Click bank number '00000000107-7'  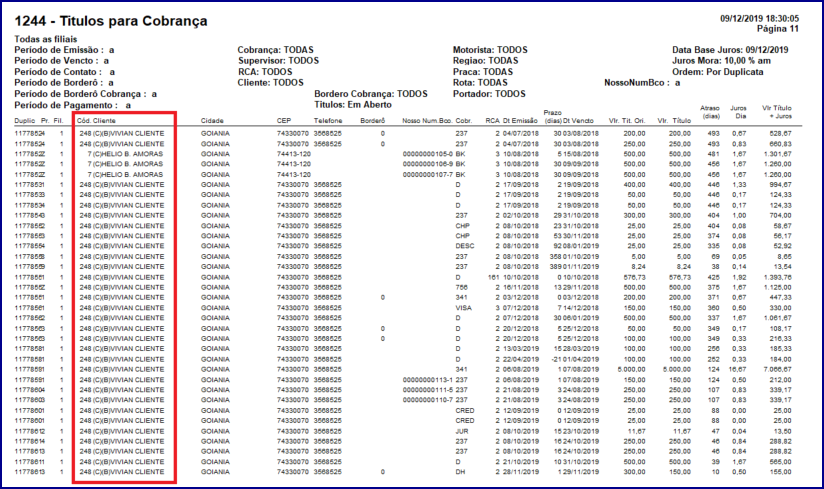[x=428, y=175]
